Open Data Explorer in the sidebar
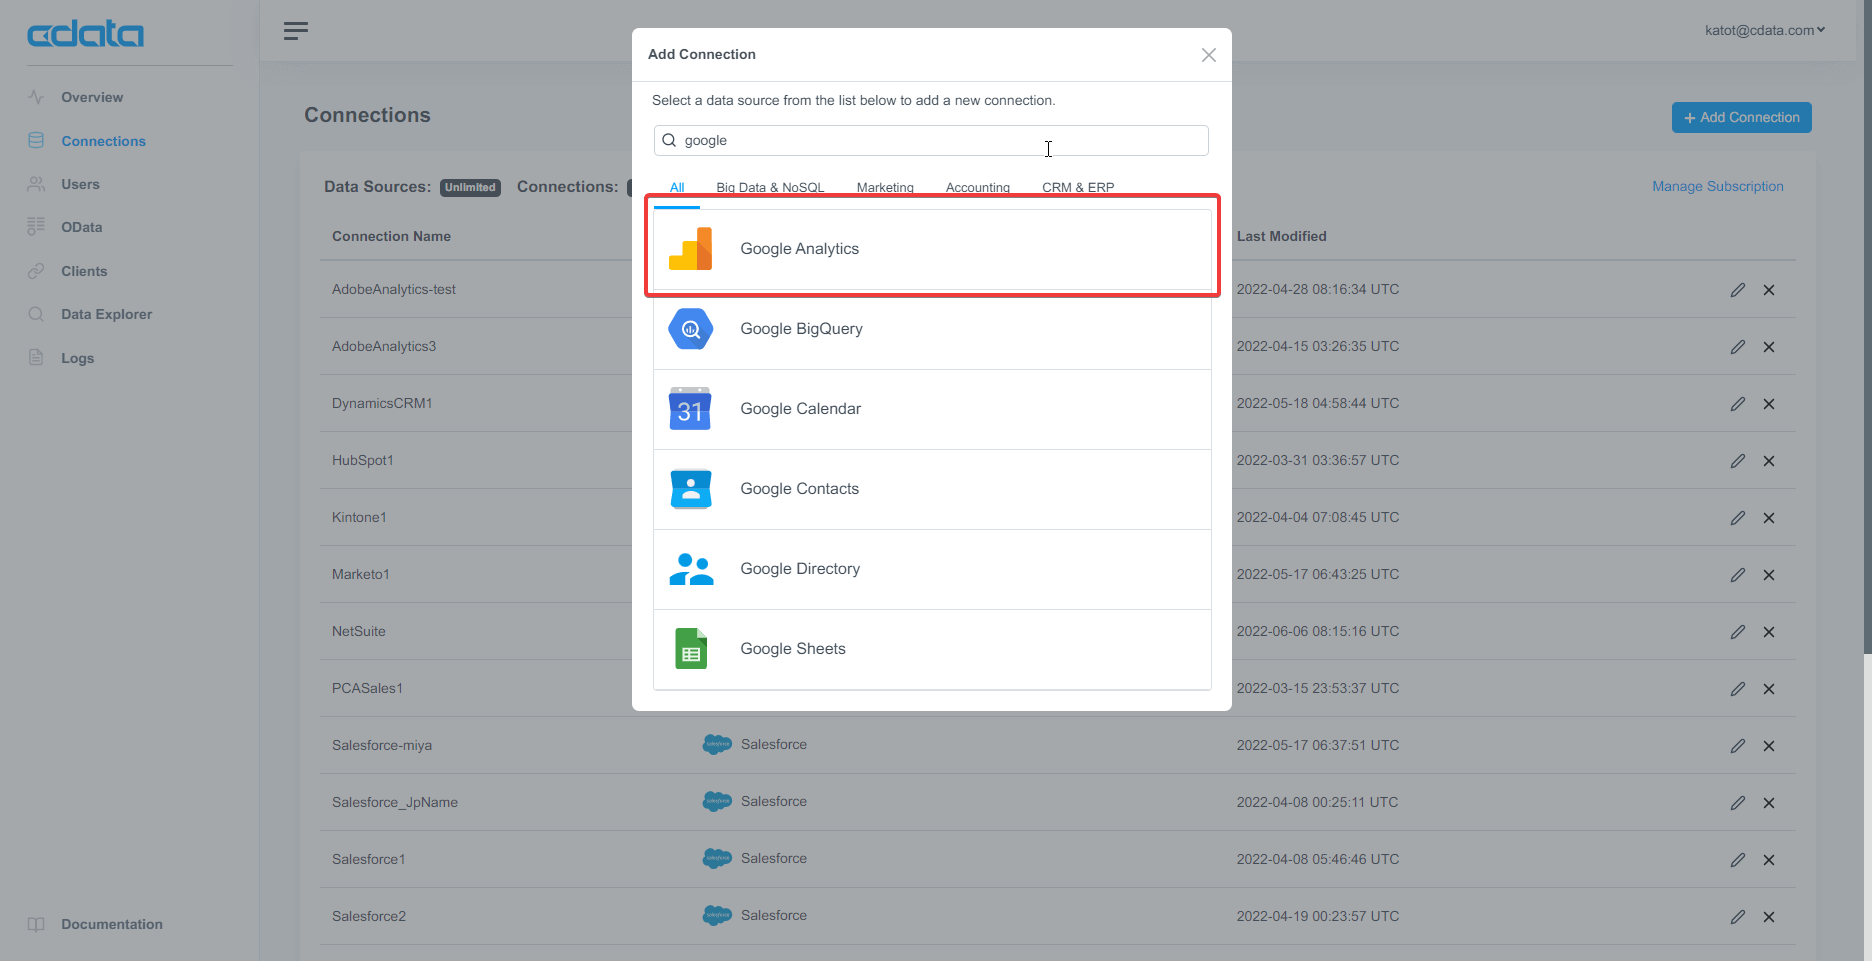Viewport: 1872px width, 961px height. pyautogui.click(x=106, y=314)
